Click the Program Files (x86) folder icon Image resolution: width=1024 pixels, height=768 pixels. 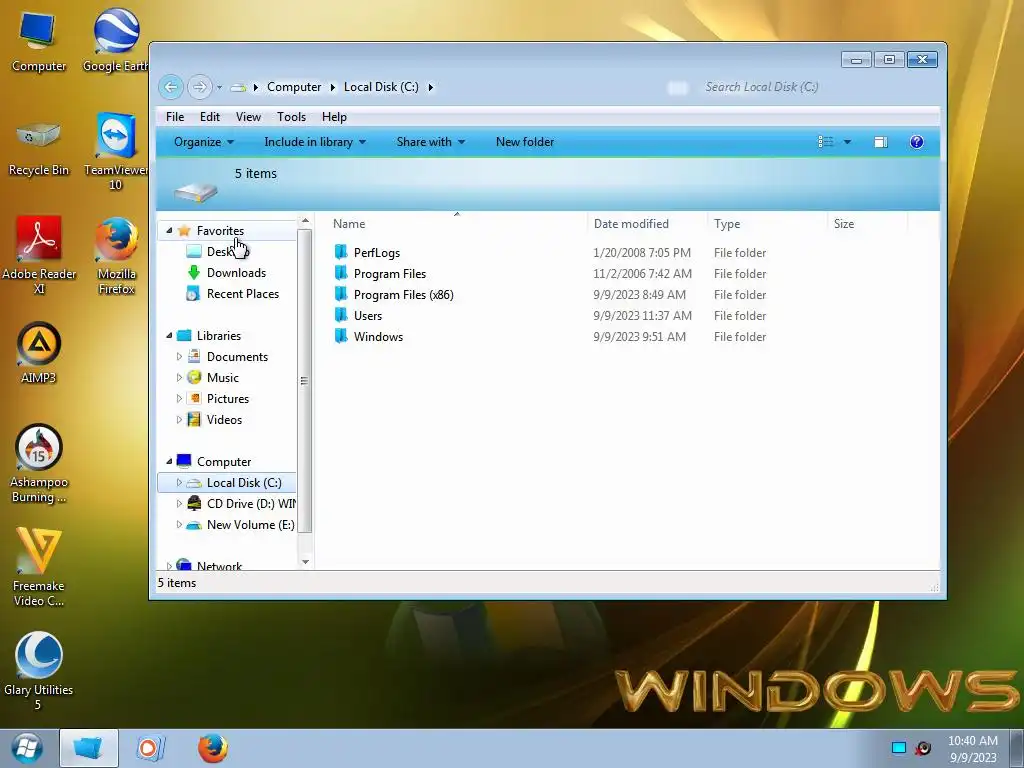(341, 294)
